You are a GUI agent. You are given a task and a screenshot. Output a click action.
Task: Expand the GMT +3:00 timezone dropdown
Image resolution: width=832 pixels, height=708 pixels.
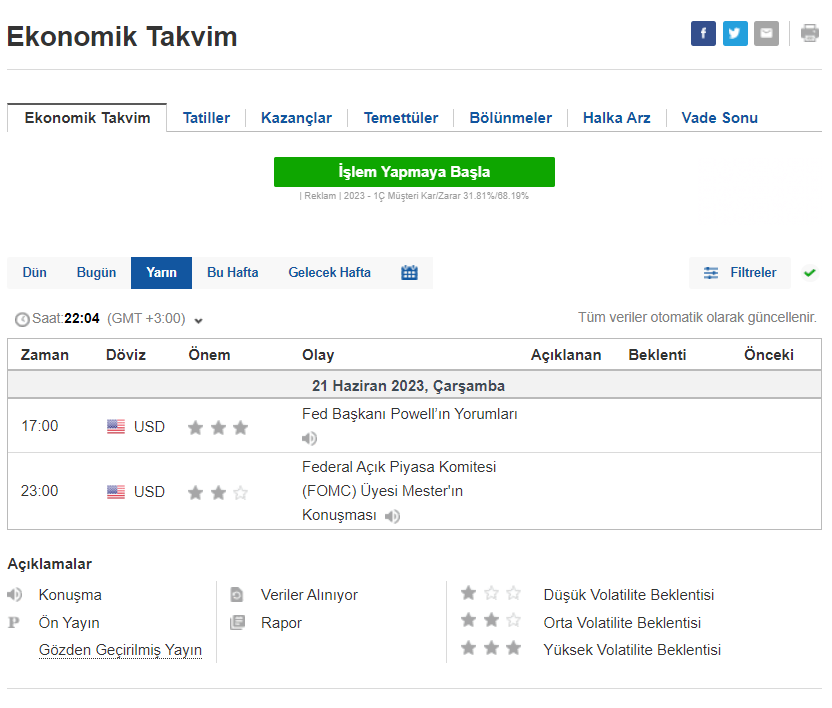click(x=198, y=320)
